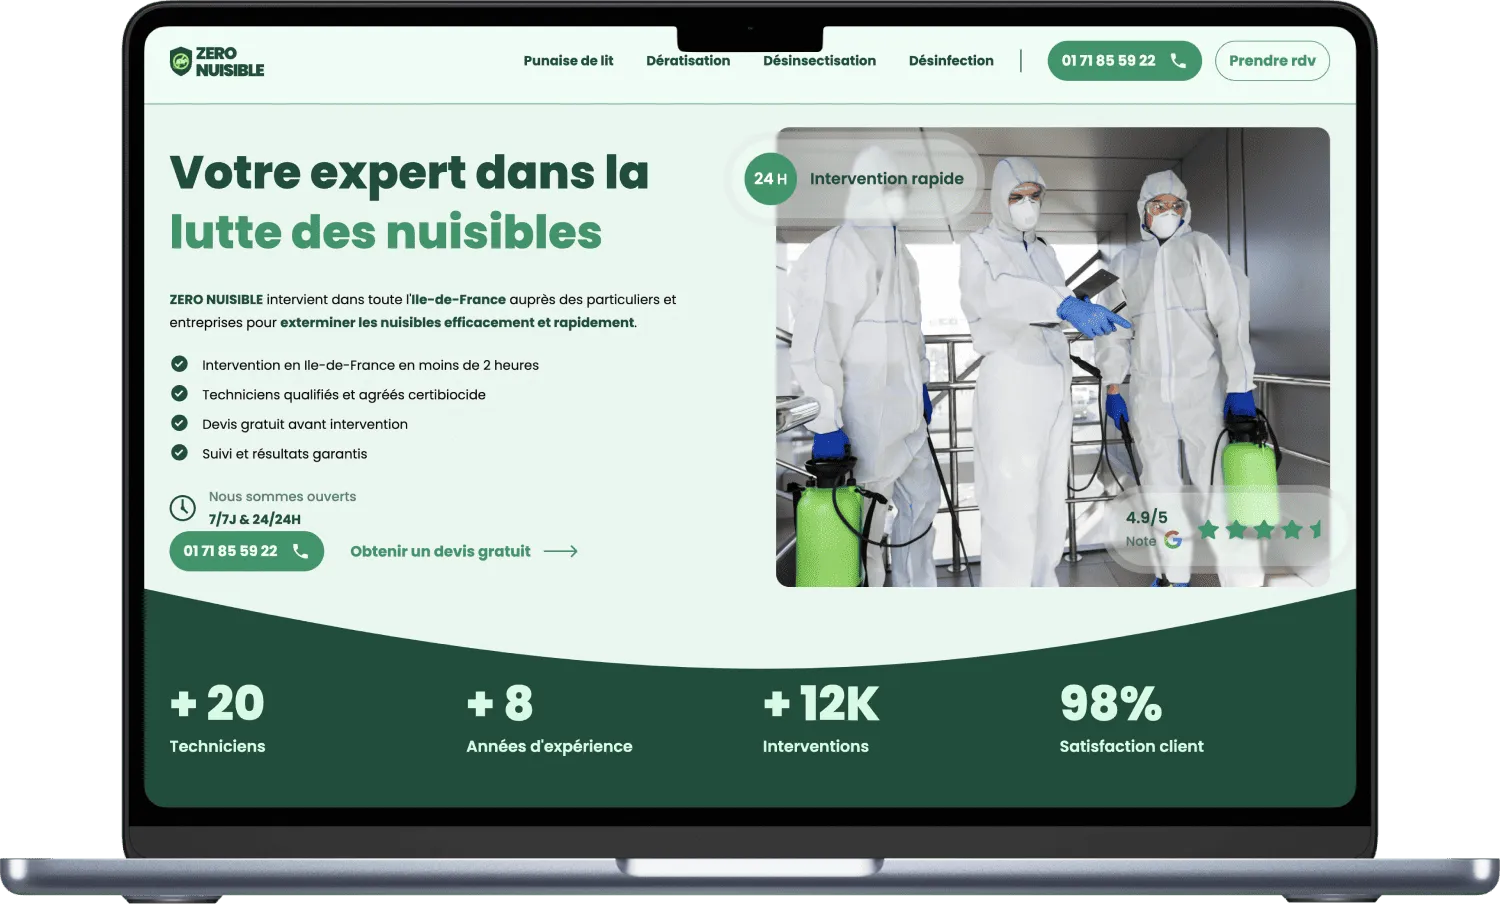Click the hero 01 71 85 59 22 phone button
Viewport: 1500px width, 904px height.
(246, 551)
